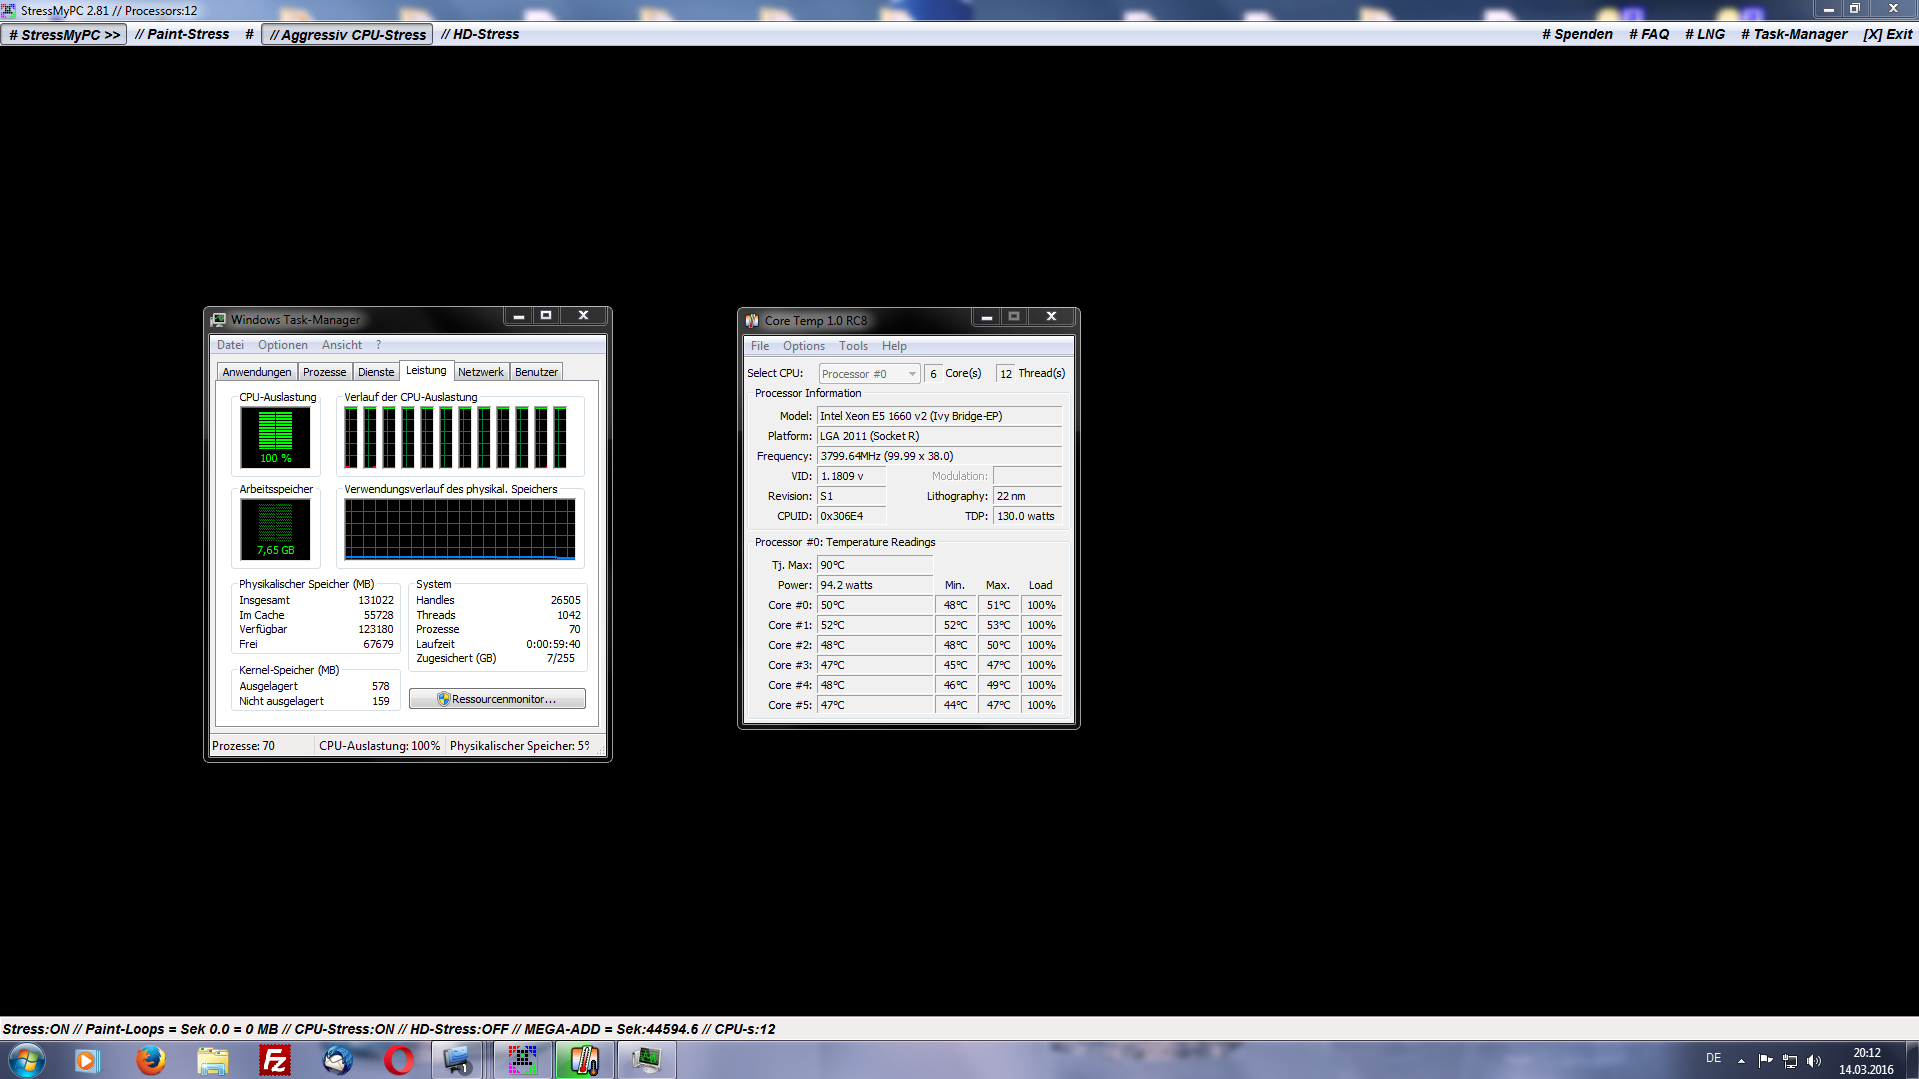The image size is (1919, 1079).
Task: Click the Core Temp thermometer taskbar icon
Action: coord(584,1060)
